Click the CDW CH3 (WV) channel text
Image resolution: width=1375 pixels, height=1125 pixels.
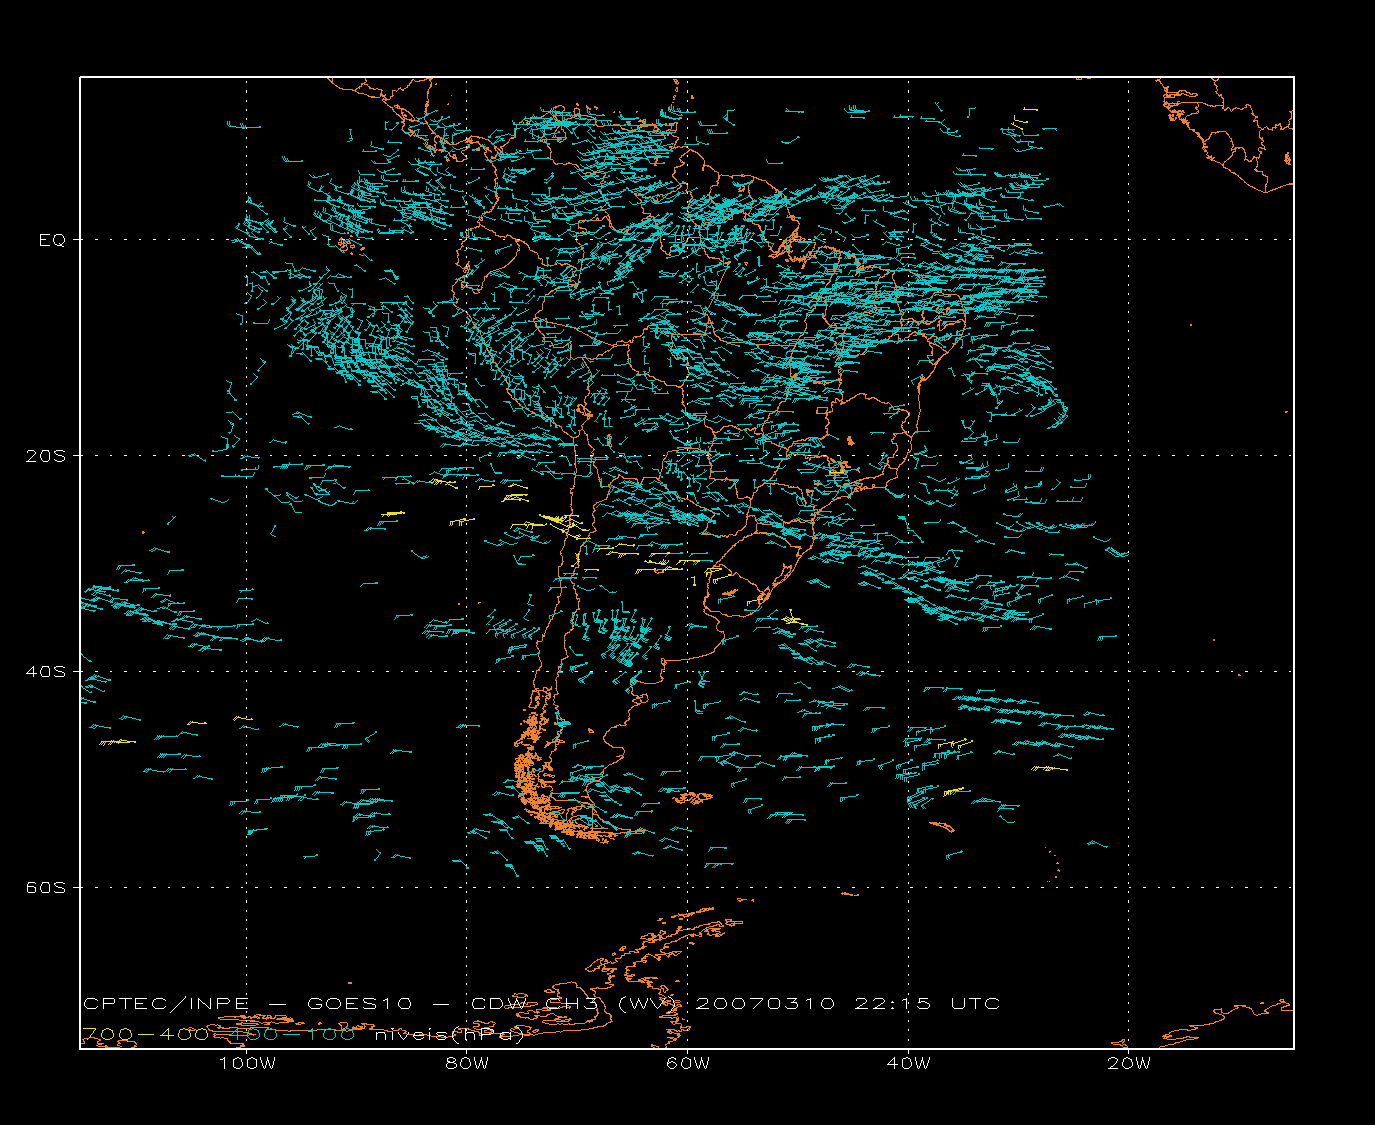(x=576, y=1004)
